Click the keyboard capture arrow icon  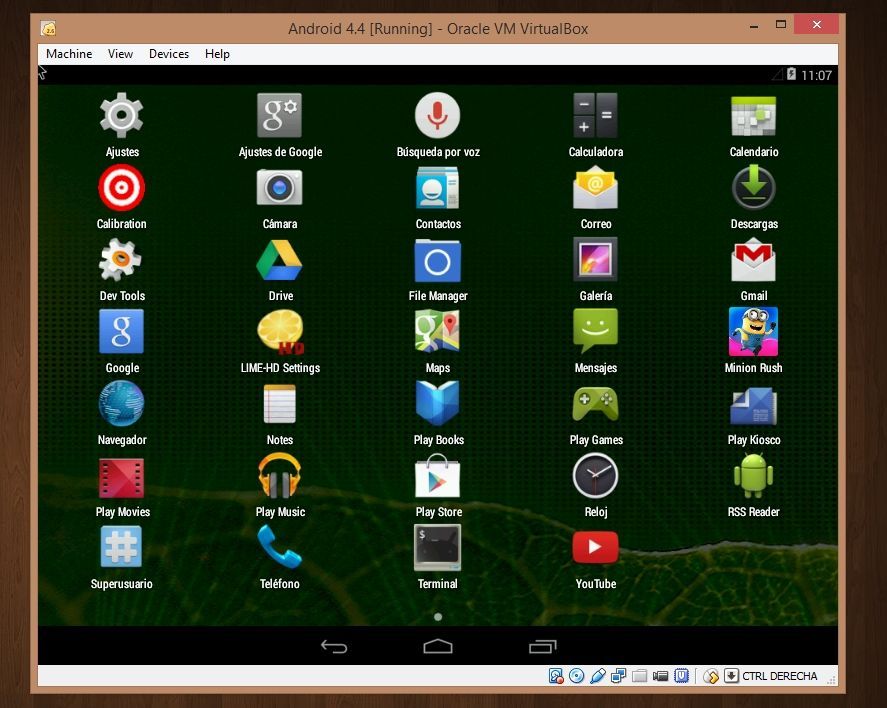point(731,676)
